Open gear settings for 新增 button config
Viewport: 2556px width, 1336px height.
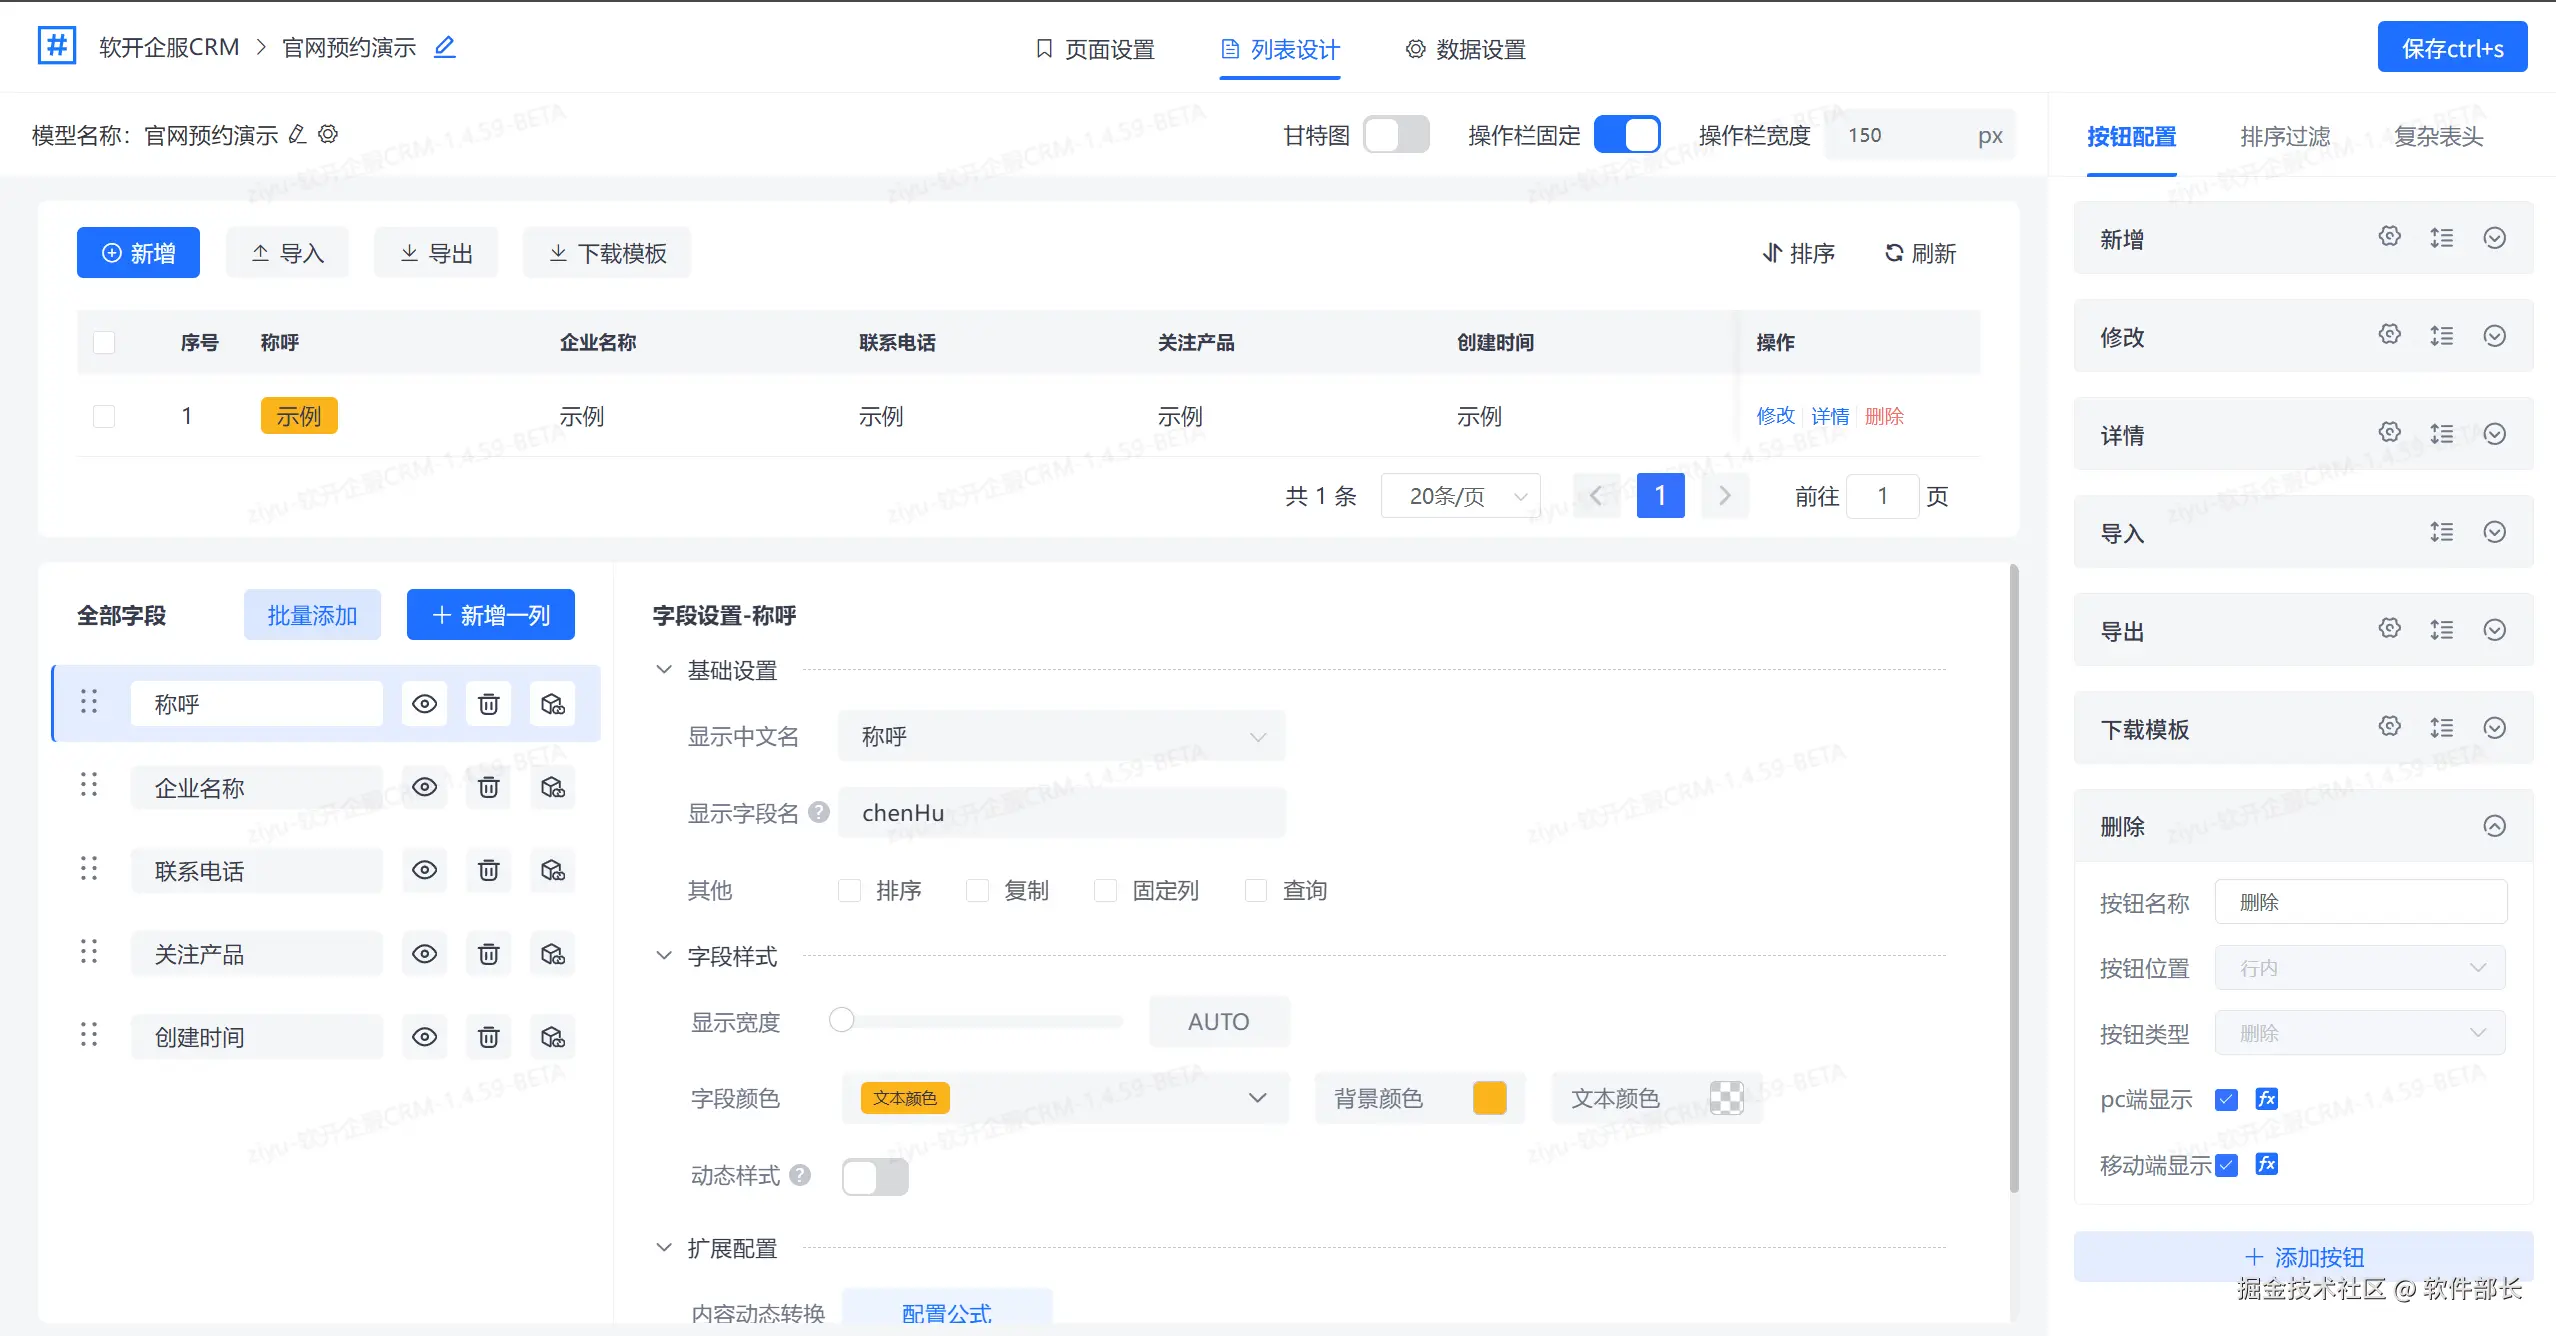click(2389, 237)
